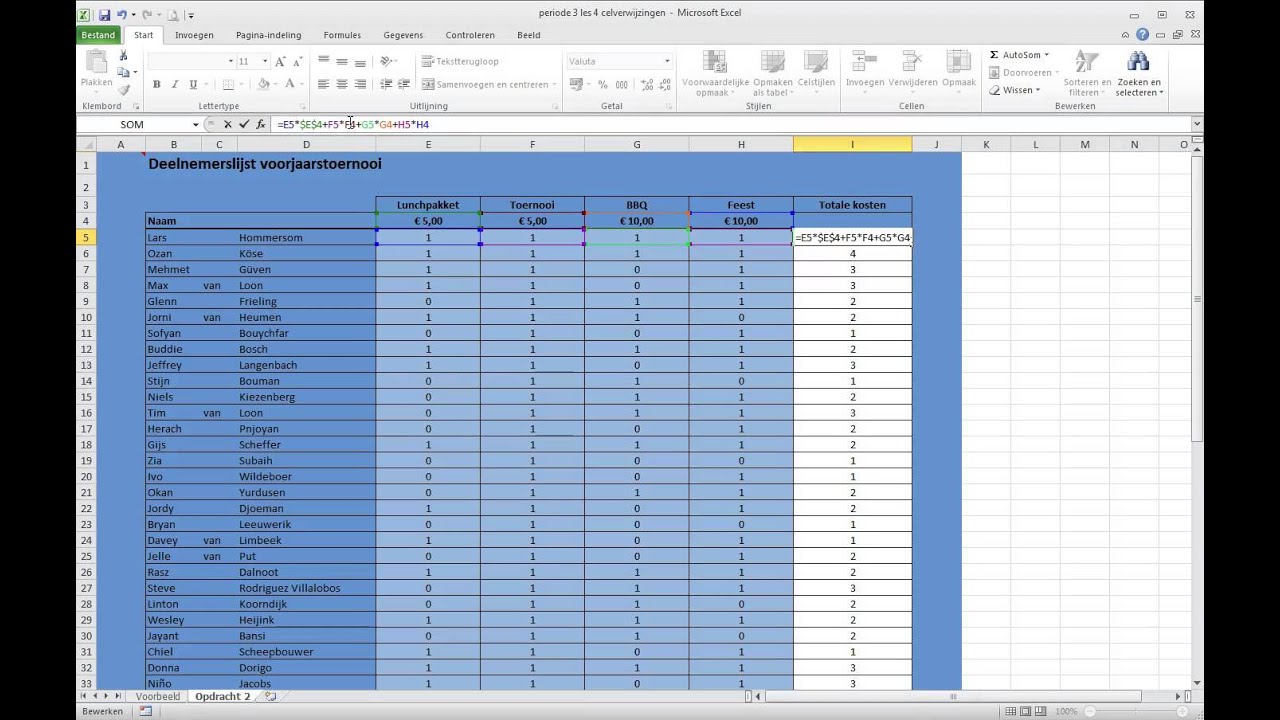Click the Format Painter brush icon
1280x720 pixels.
pyautogui.click(x=123, y=90)
